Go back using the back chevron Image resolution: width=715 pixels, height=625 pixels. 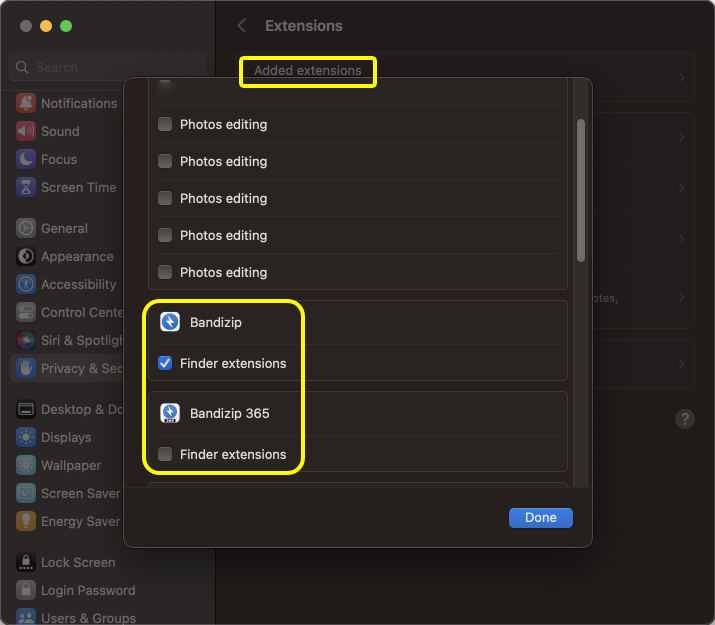click(x=242, y=26)
